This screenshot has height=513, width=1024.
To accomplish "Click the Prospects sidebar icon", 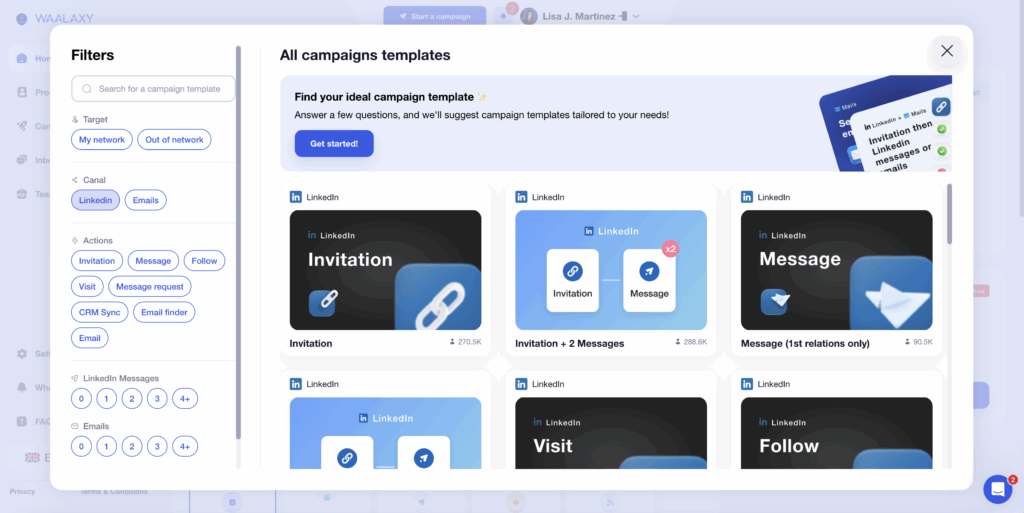I will pos(22,92).
